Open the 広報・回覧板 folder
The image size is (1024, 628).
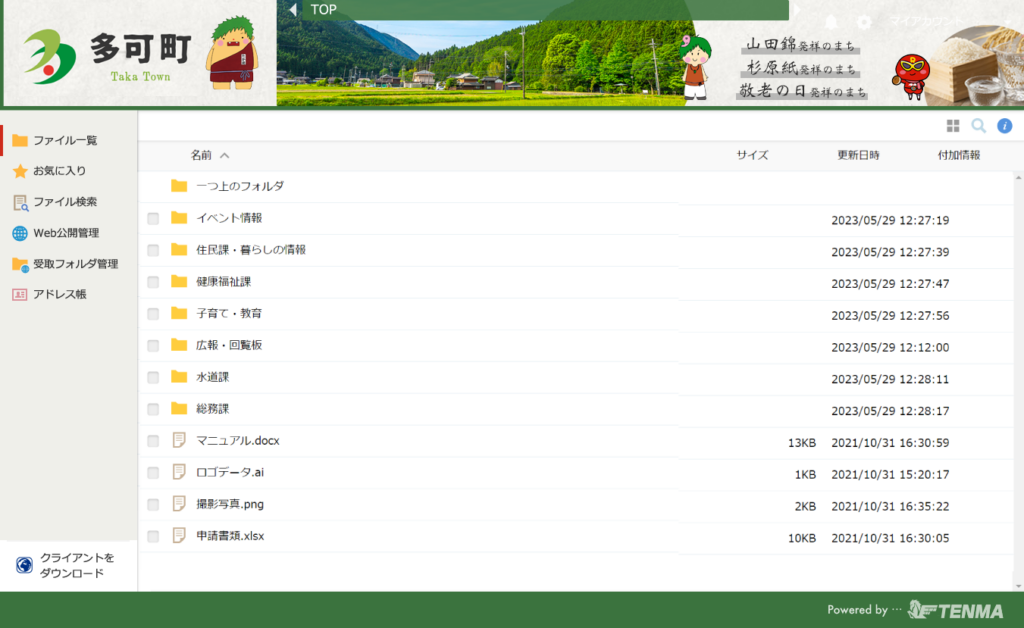coord(229,345)
